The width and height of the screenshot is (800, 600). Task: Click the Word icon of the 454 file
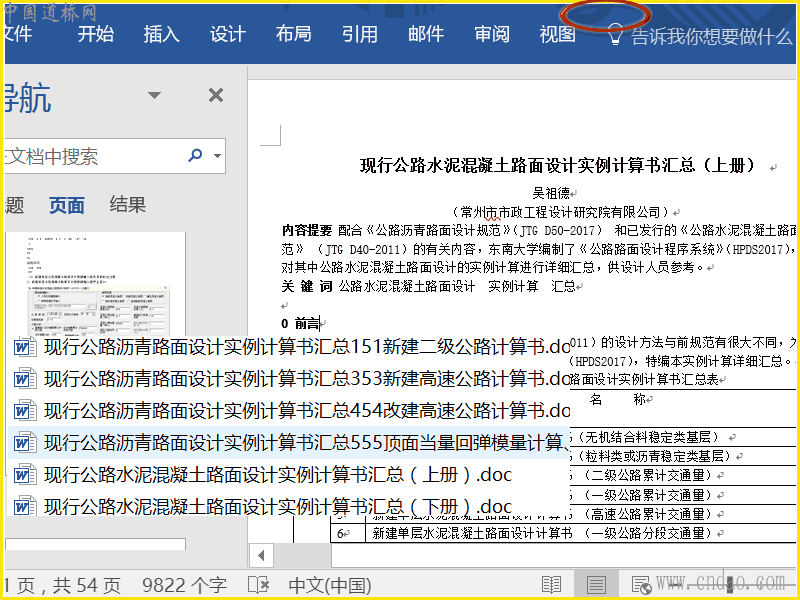click(x=25, y=411)
